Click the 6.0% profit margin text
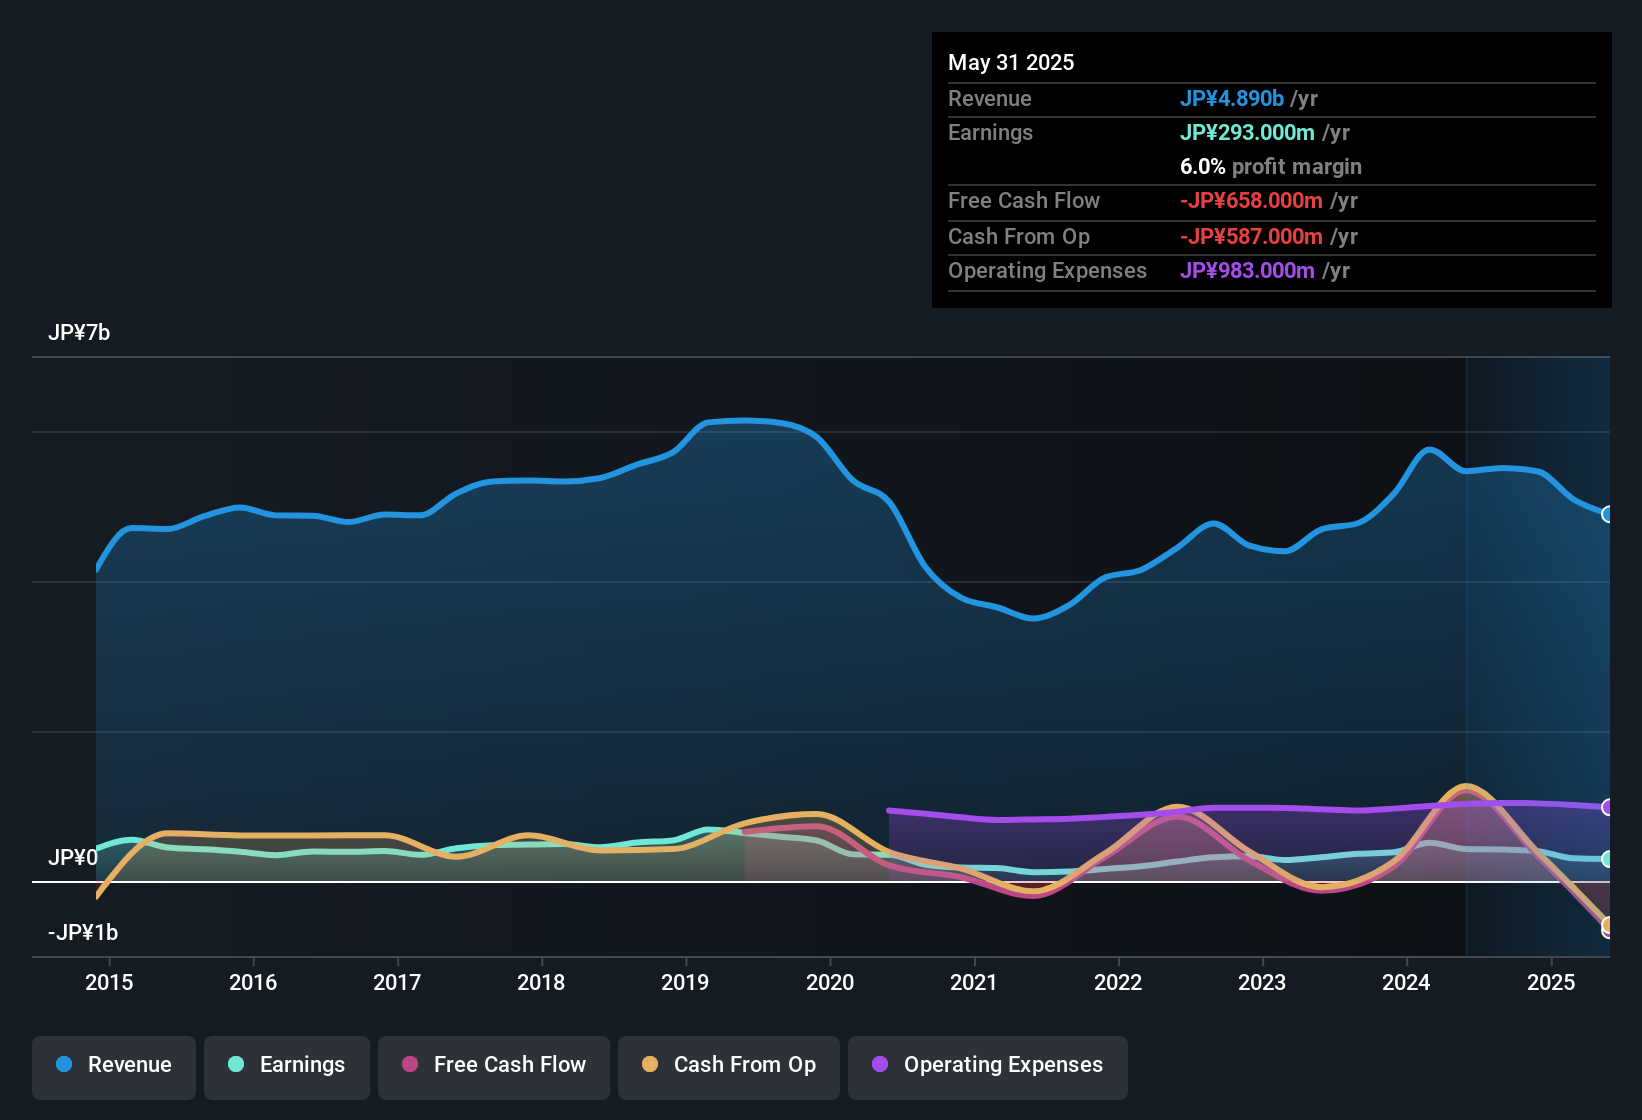The height and width of the screenshot is (1120, 1642). point(1271,167)
